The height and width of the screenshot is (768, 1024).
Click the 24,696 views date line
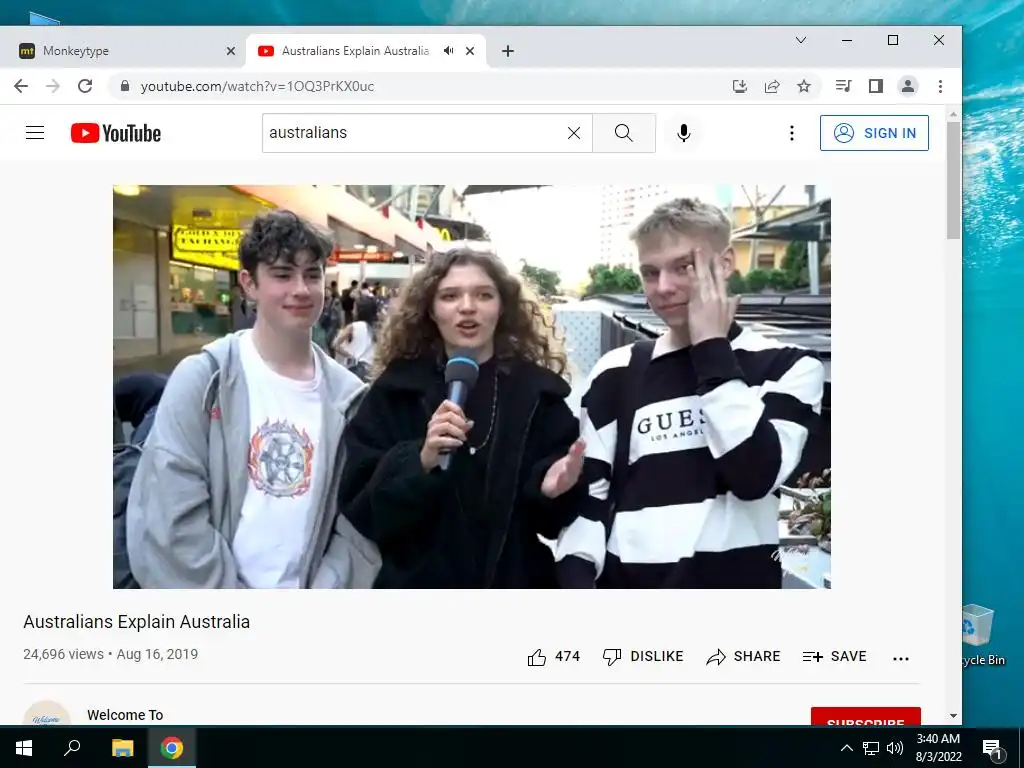click(x=110, y=654)
